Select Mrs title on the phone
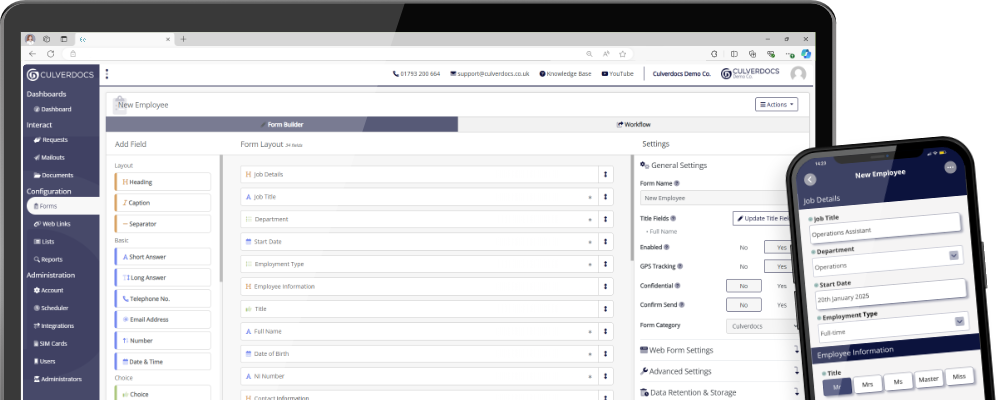The height and width of the screenshot is (400, 1000). (x=867, y=384)
